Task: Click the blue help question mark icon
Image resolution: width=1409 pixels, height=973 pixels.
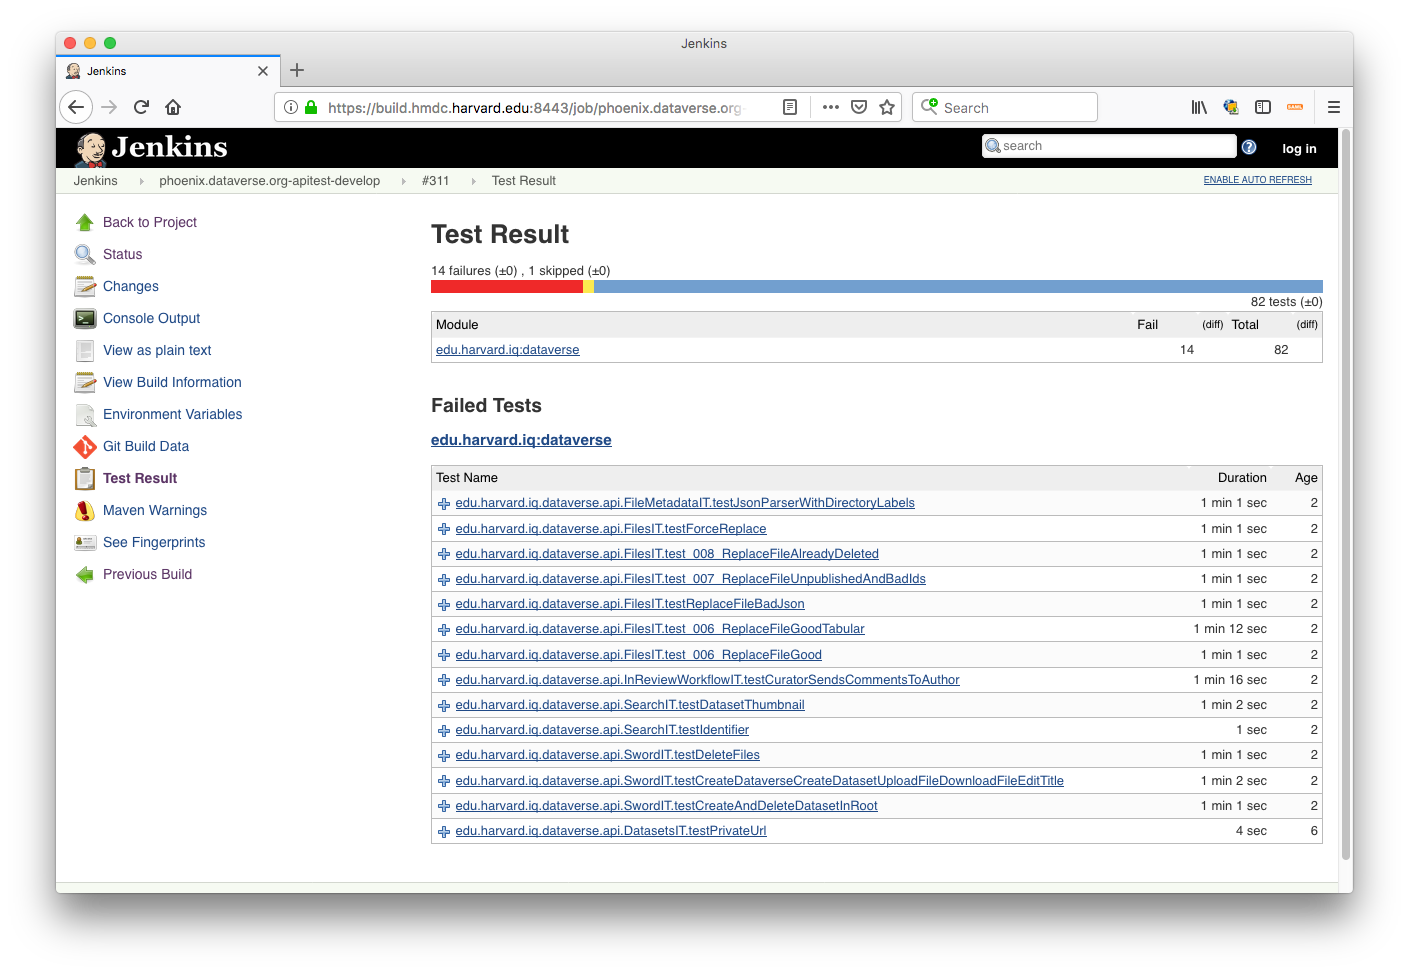Action: click(x=1249, y=147)
